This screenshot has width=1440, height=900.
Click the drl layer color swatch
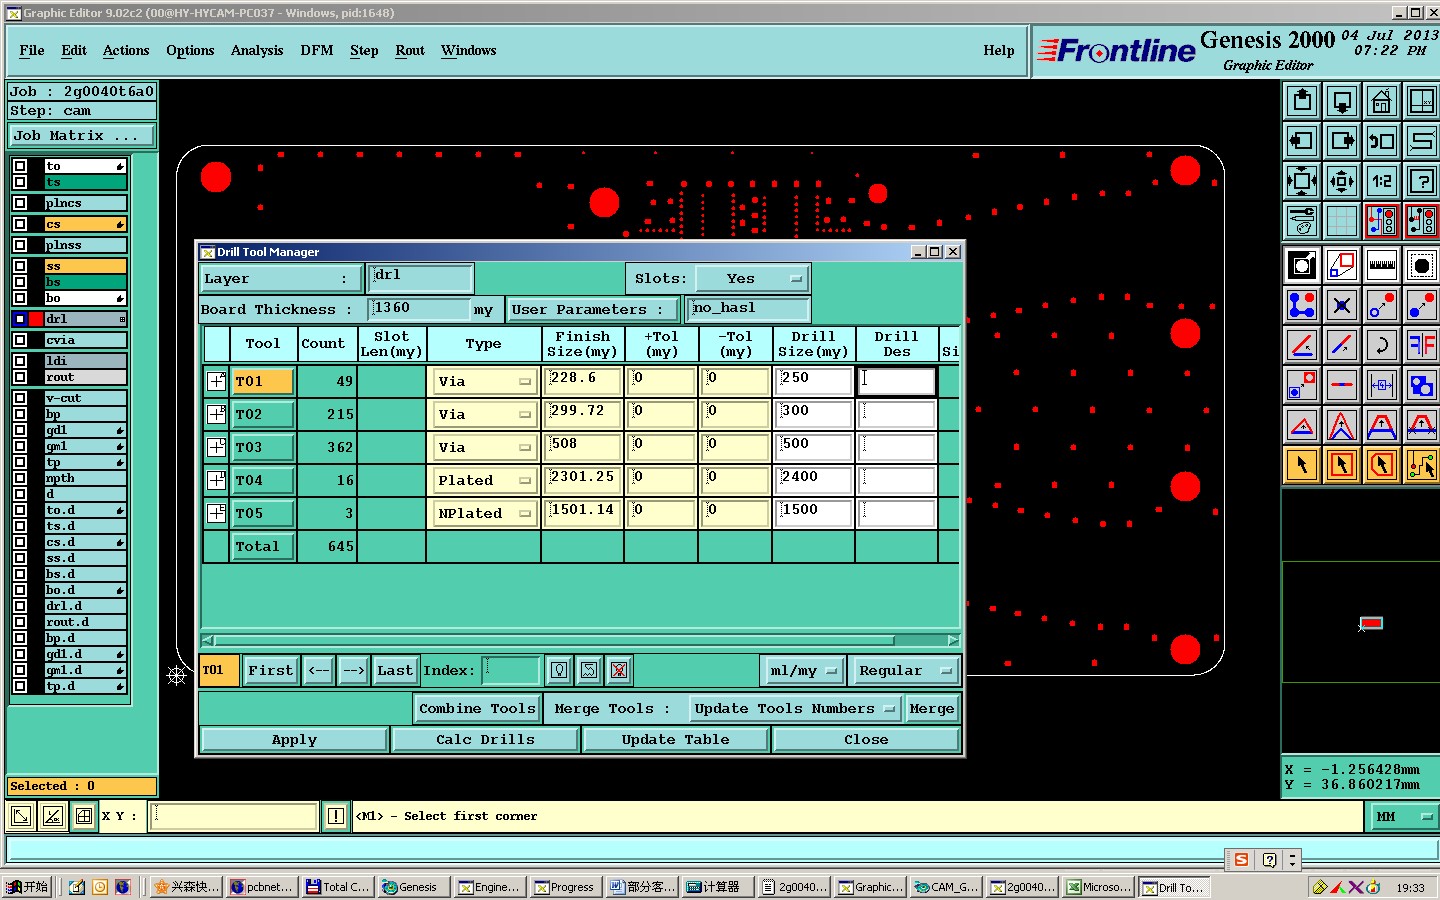(x=37, y=319)
